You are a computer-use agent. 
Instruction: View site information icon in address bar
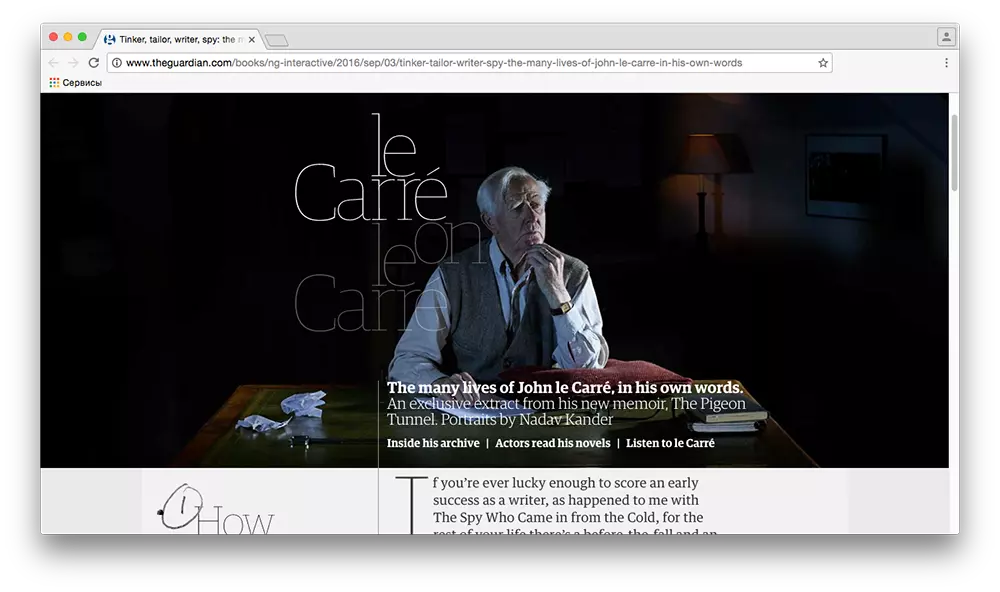coord(116,63)
